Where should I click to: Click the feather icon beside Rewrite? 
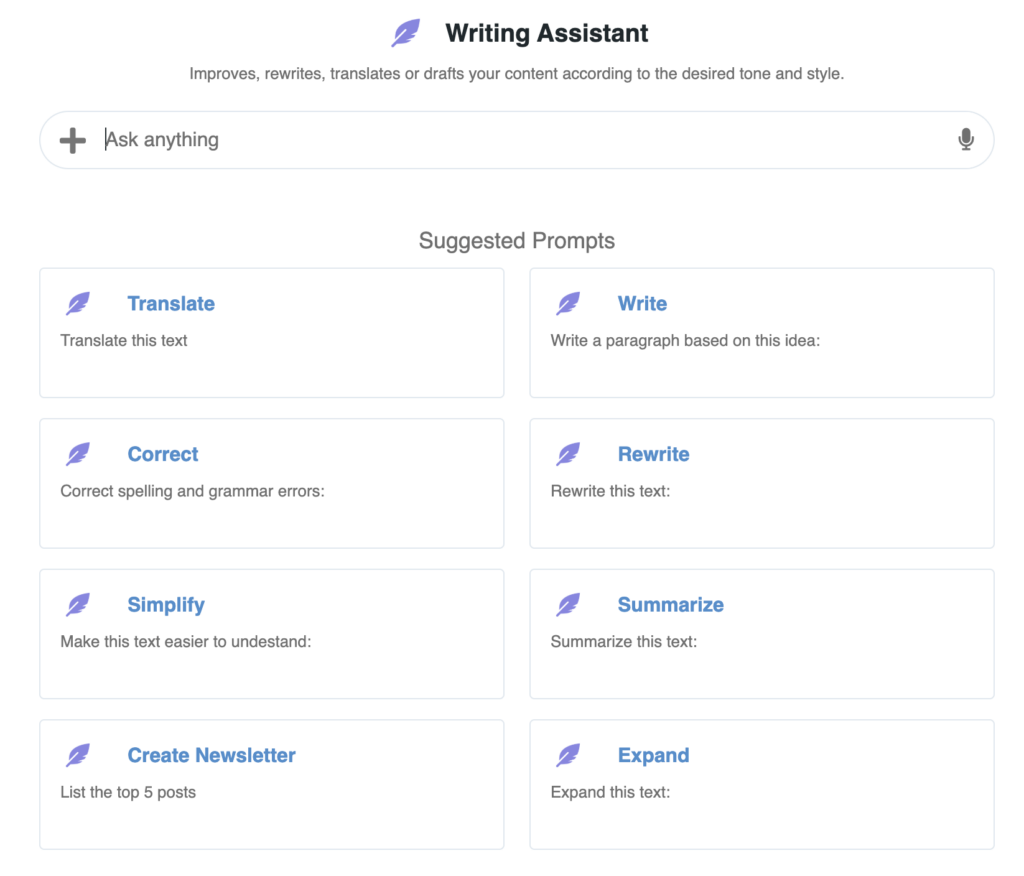click(568, 455)
